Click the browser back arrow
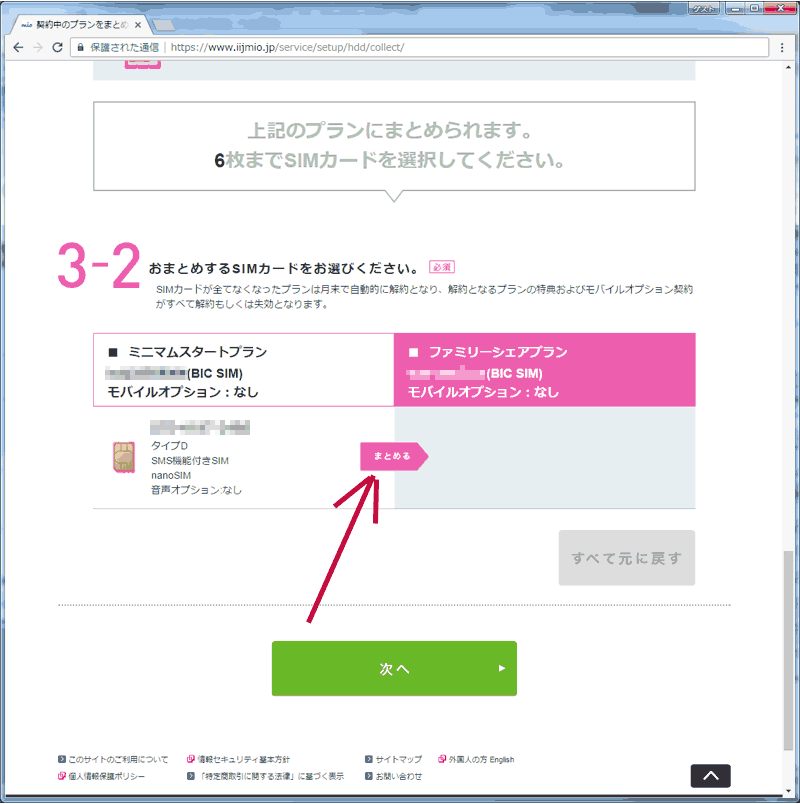Image resolution: width=800 pixels, height=804 pixels. [18, 47]
